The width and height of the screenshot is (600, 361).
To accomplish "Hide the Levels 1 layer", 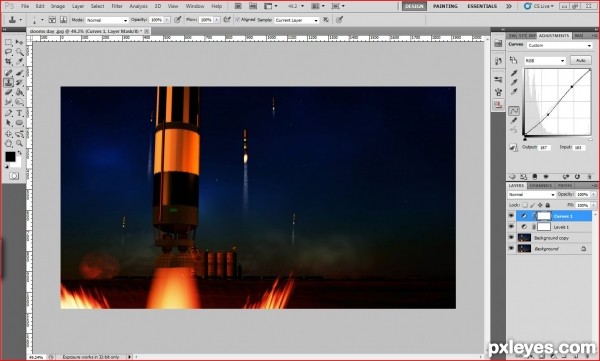I will tap(511, 227).
